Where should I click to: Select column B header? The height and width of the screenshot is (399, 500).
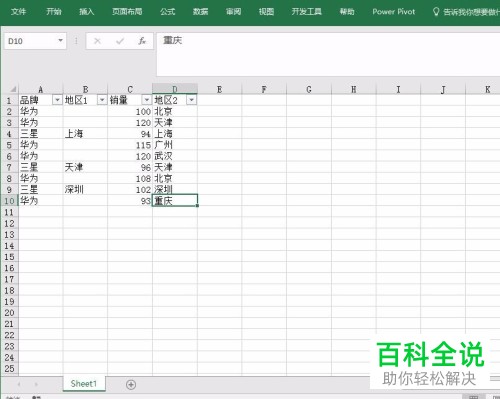[85, 89]
